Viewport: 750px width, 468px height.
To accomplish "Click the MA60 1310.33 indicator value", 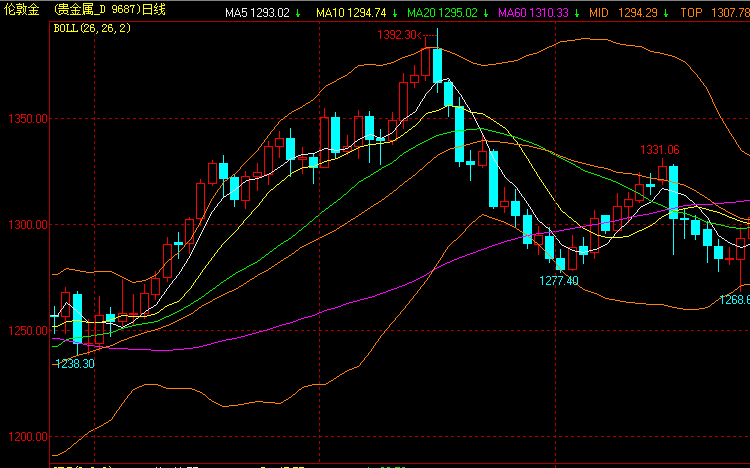I will [x=533, y=13].
